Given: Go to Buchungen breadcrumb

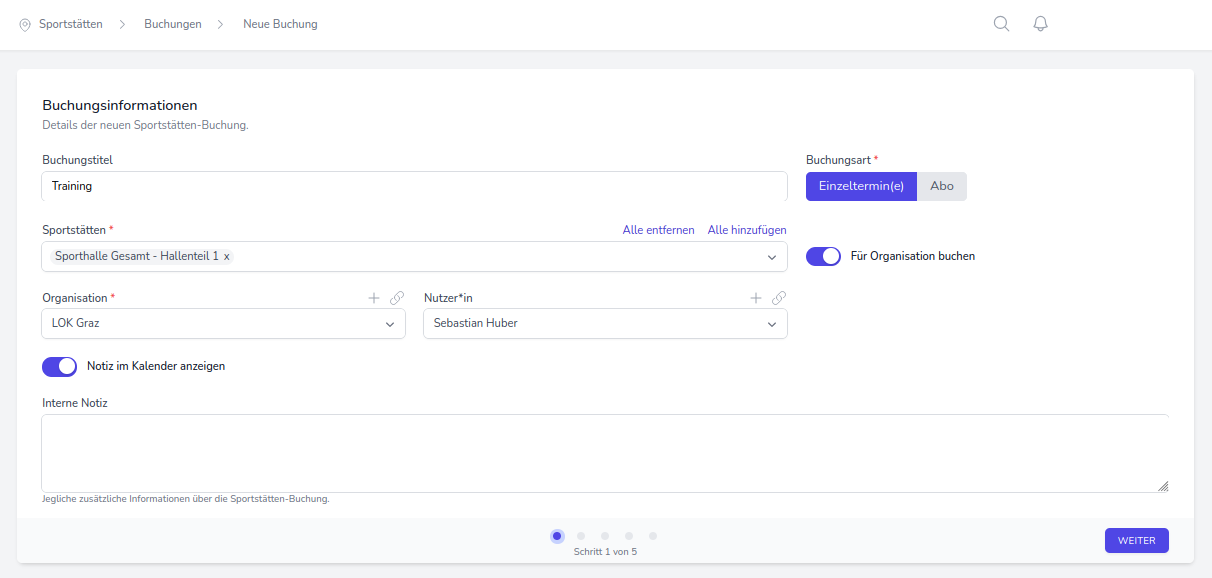Looking at the screenshot, I should click(x=172, y=24).
